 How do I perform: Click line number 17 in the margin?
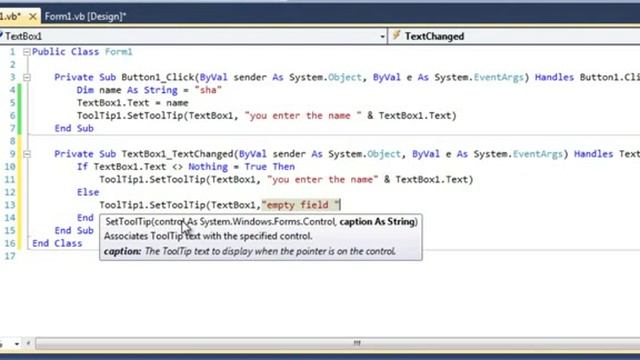coord(10,256)
